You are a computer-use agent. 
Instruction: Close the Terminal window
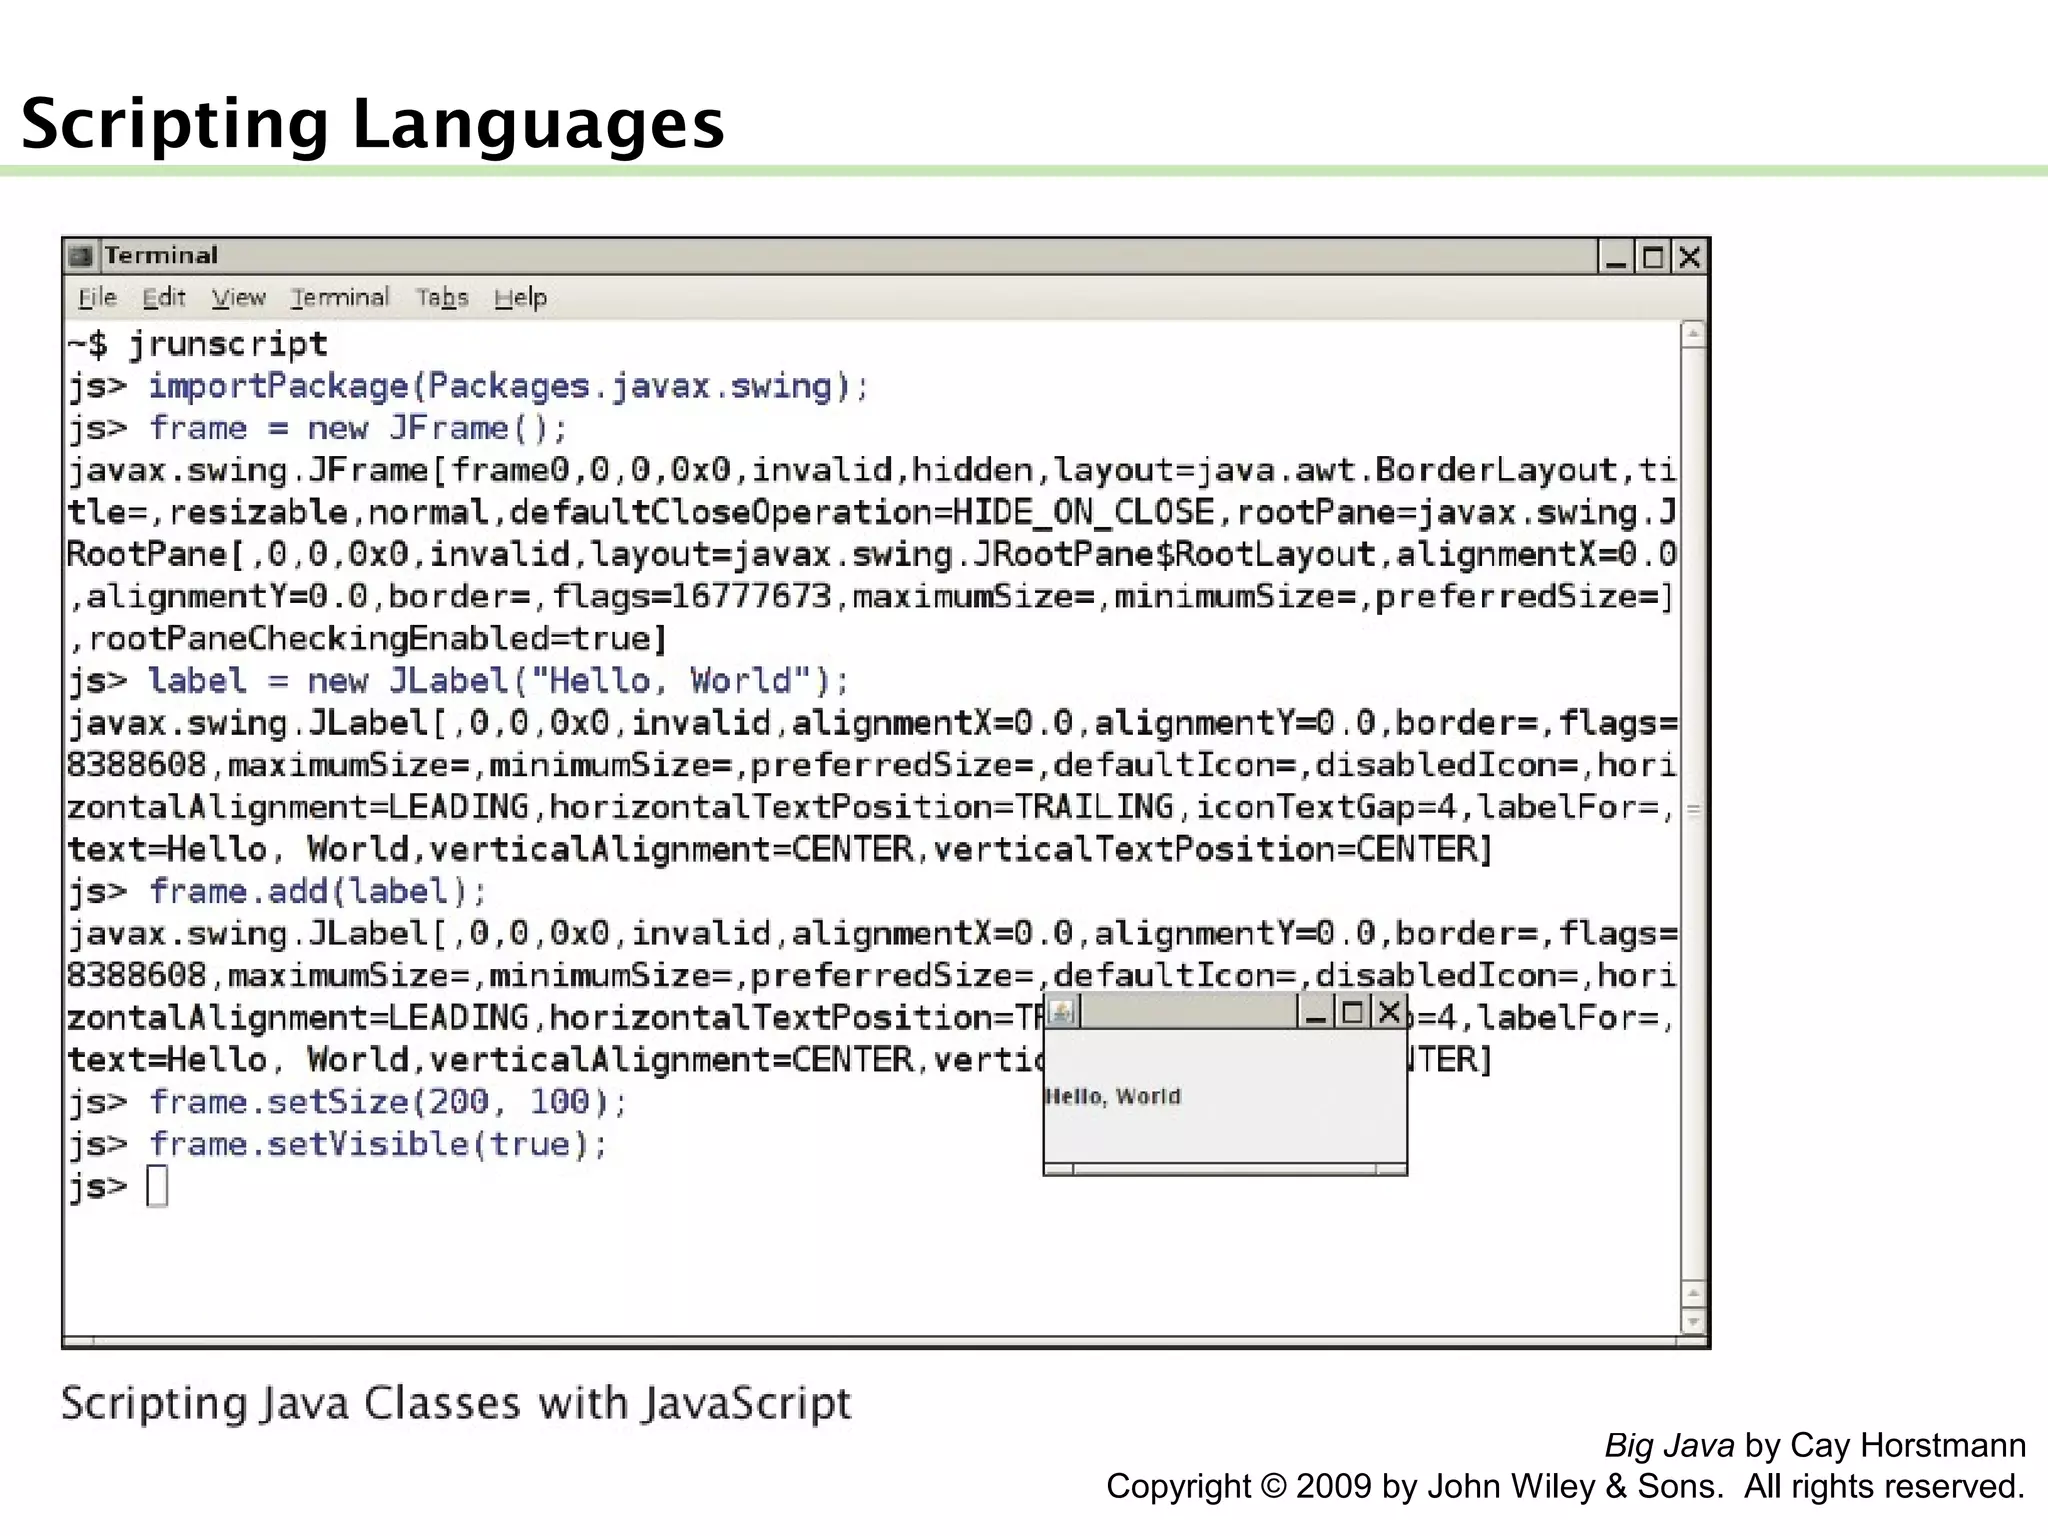tap(1689, 257)
